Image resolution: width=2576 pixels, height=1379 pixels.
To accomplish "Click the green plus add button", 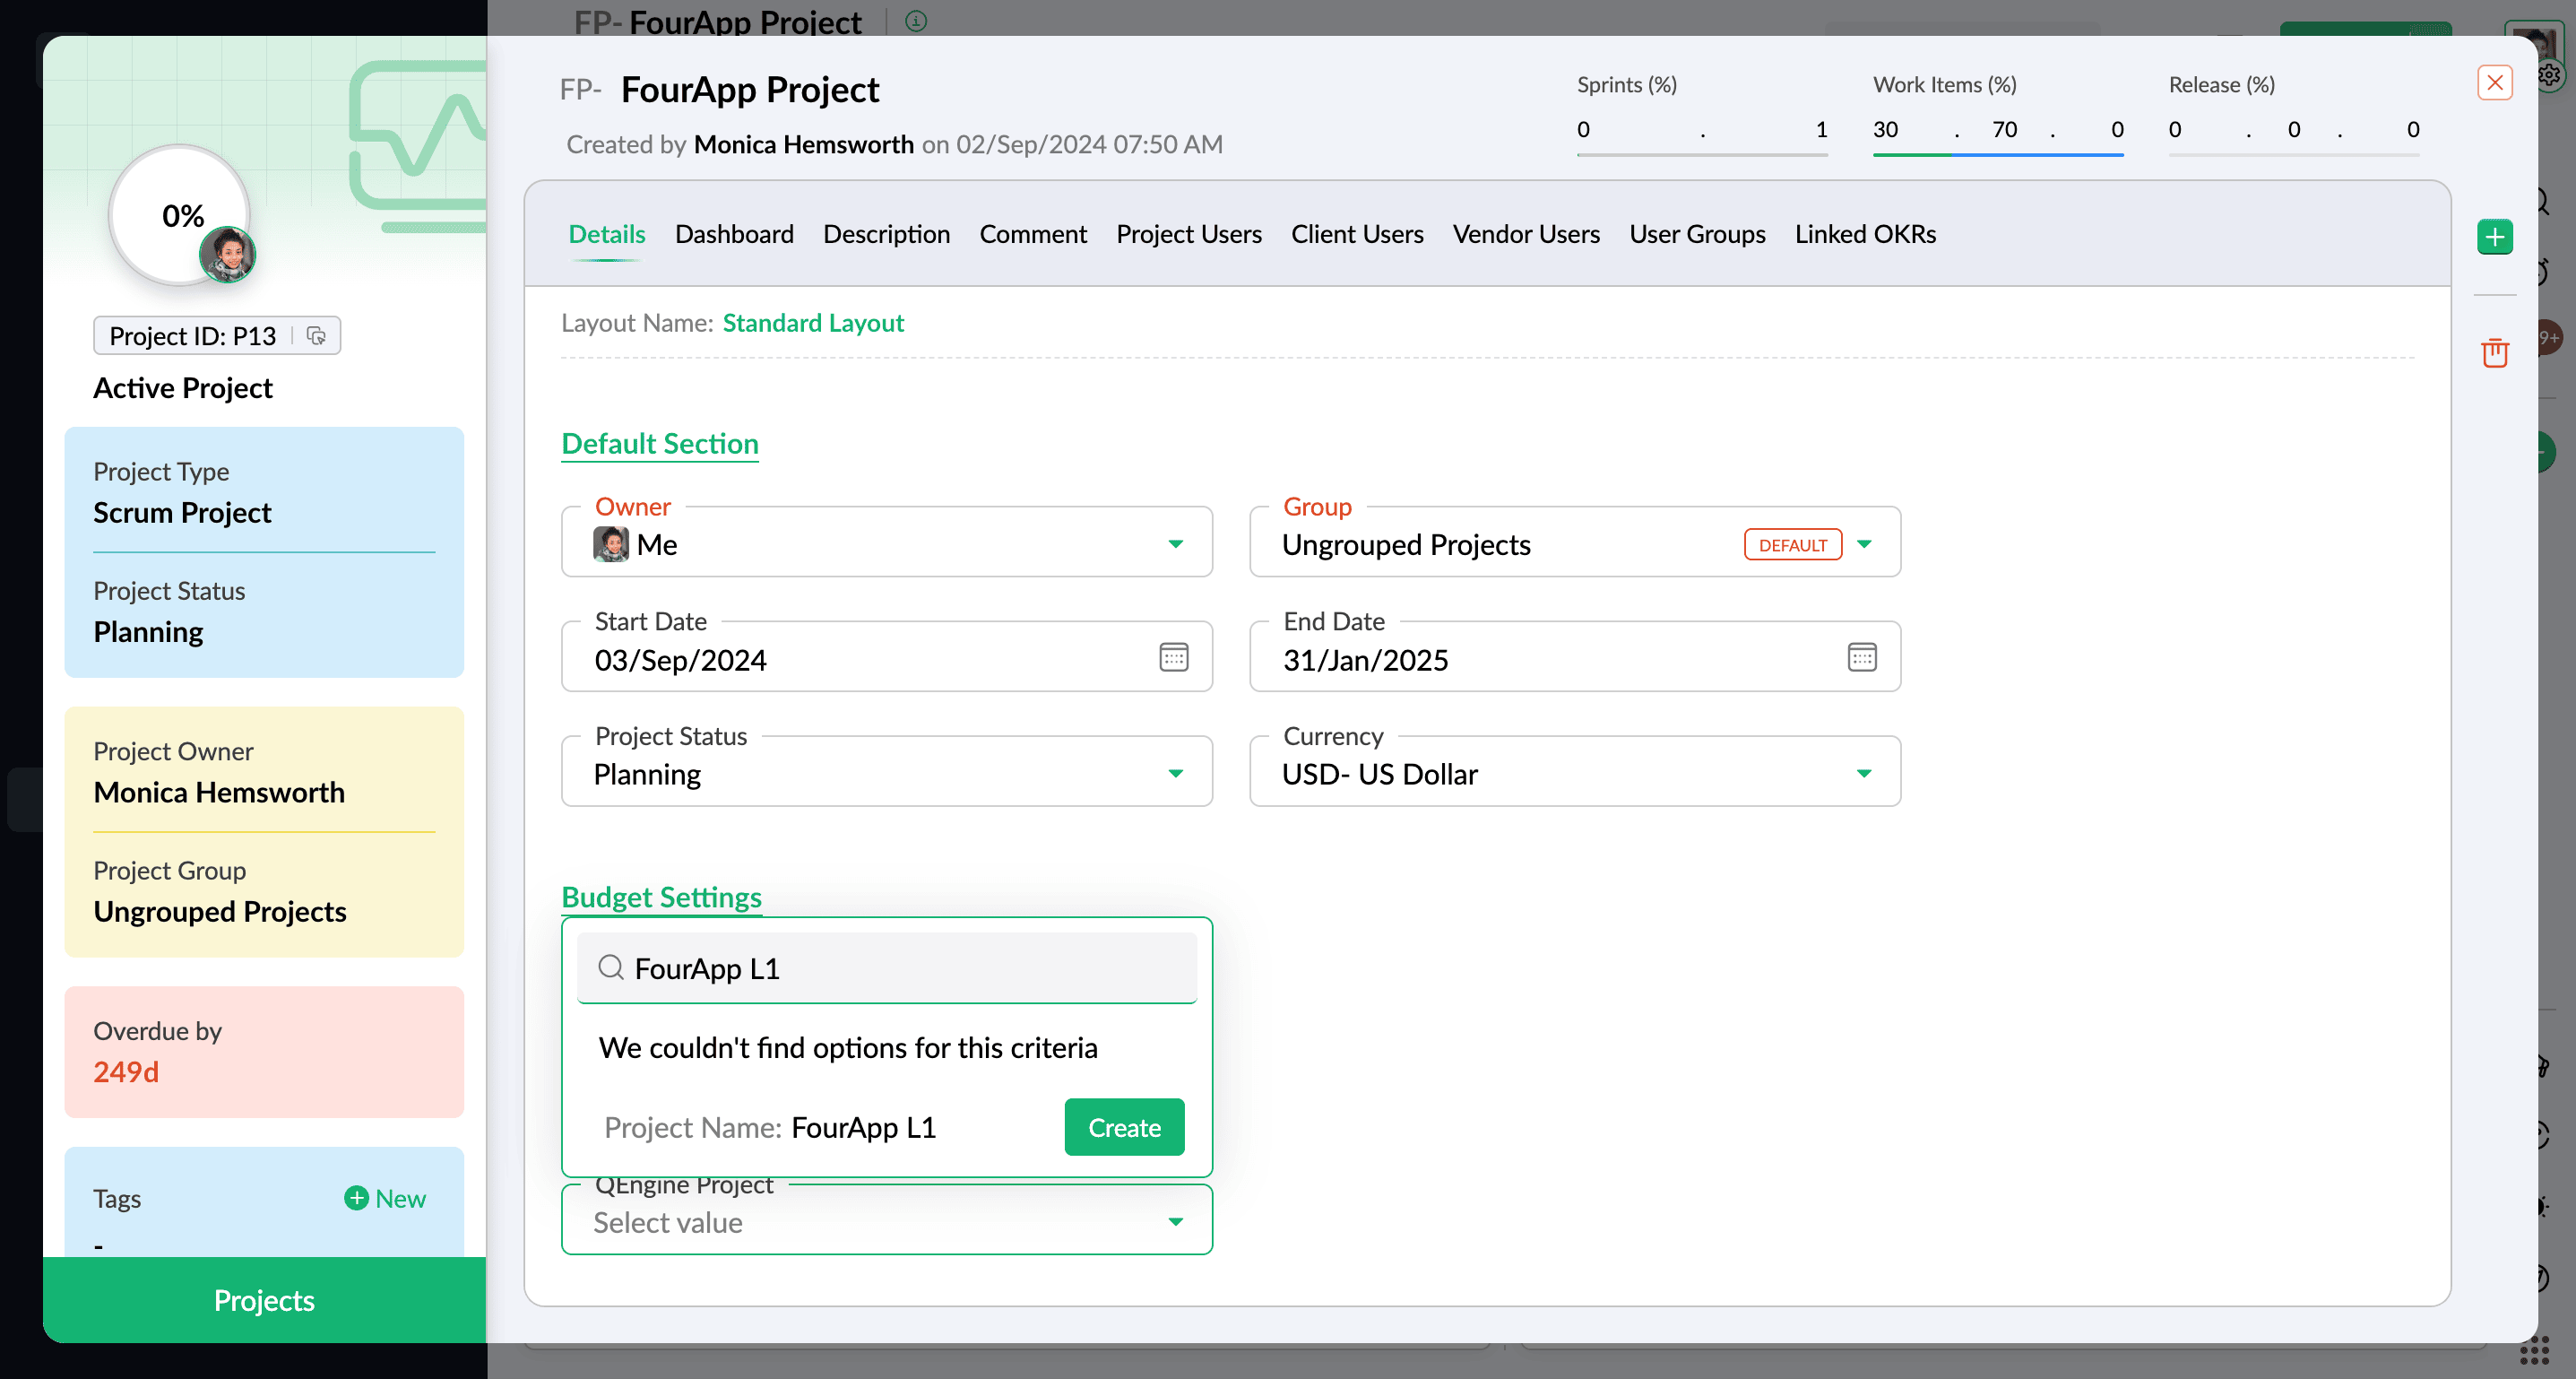I will point(2494,237).
